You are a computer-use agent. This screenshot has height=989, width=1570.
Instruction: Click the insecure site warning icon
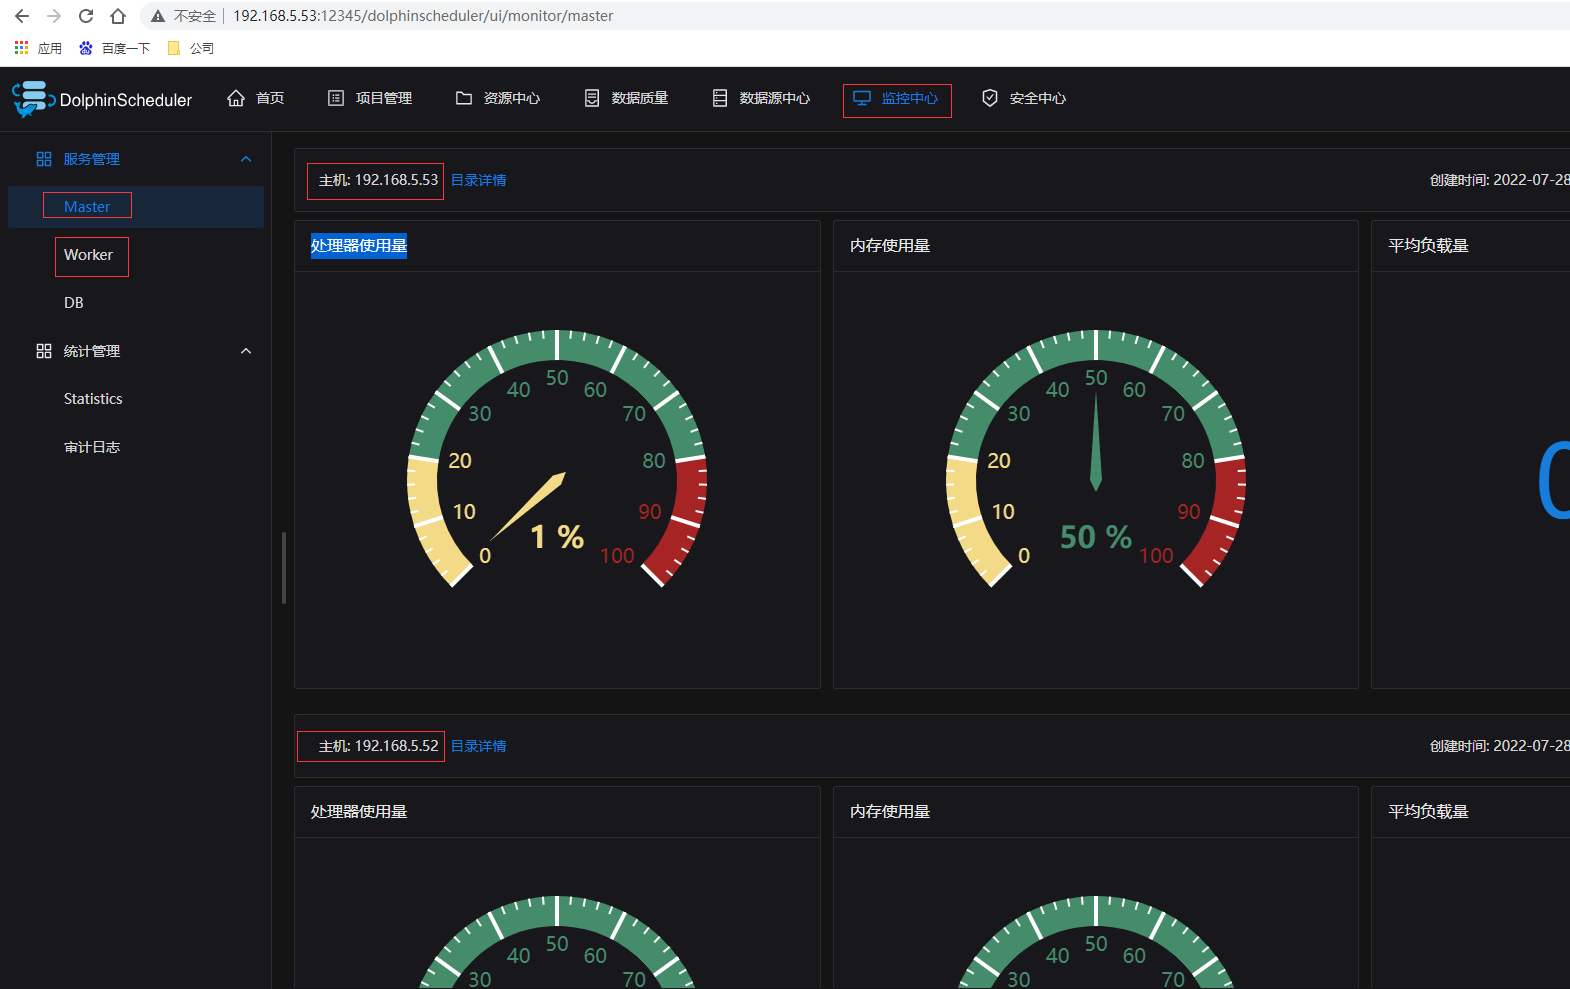coord(158,16)
